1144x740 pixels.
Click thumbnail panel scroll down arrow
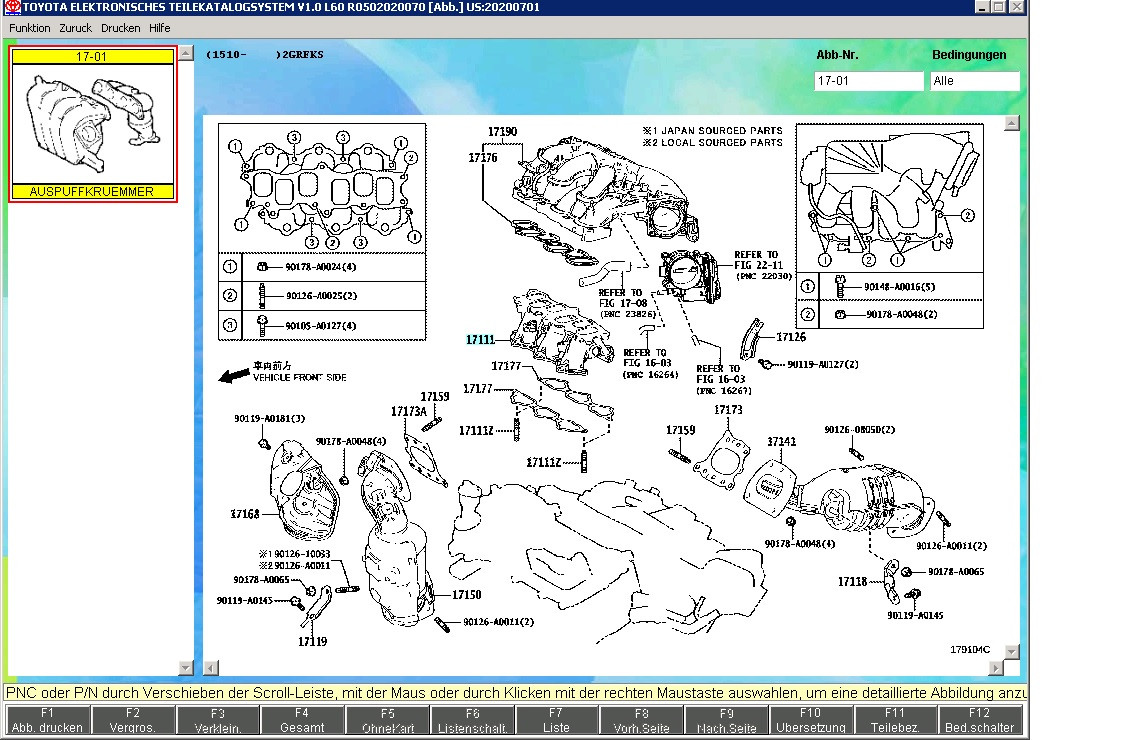185,667
